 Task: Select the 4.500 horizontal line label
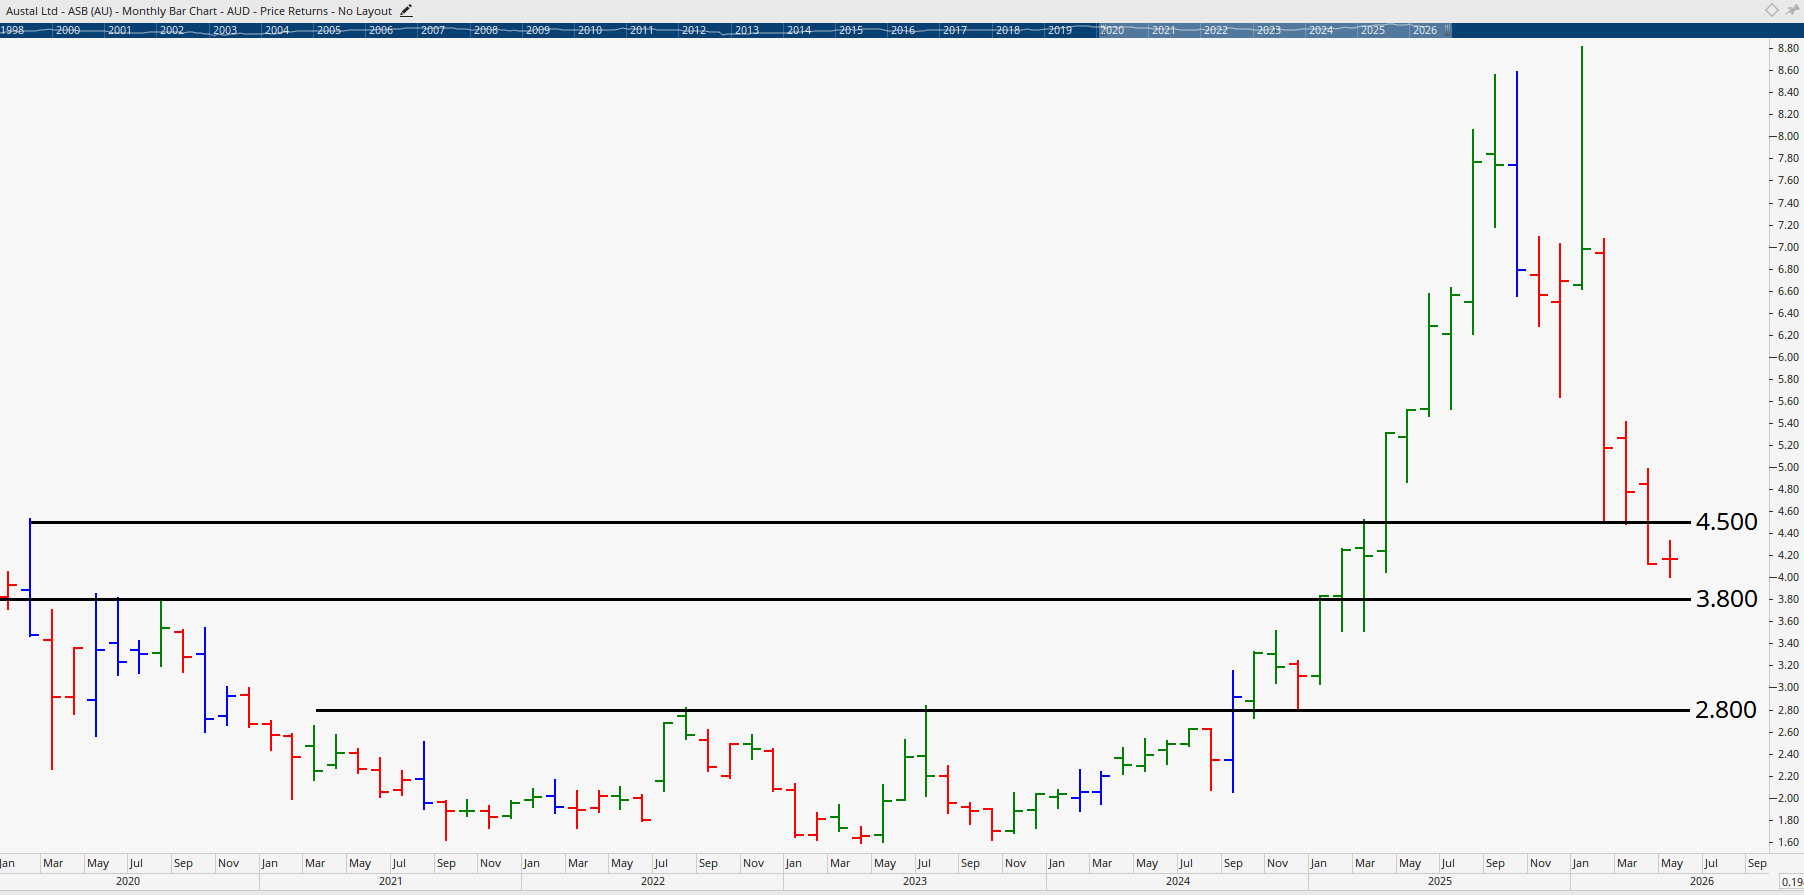1726,522
